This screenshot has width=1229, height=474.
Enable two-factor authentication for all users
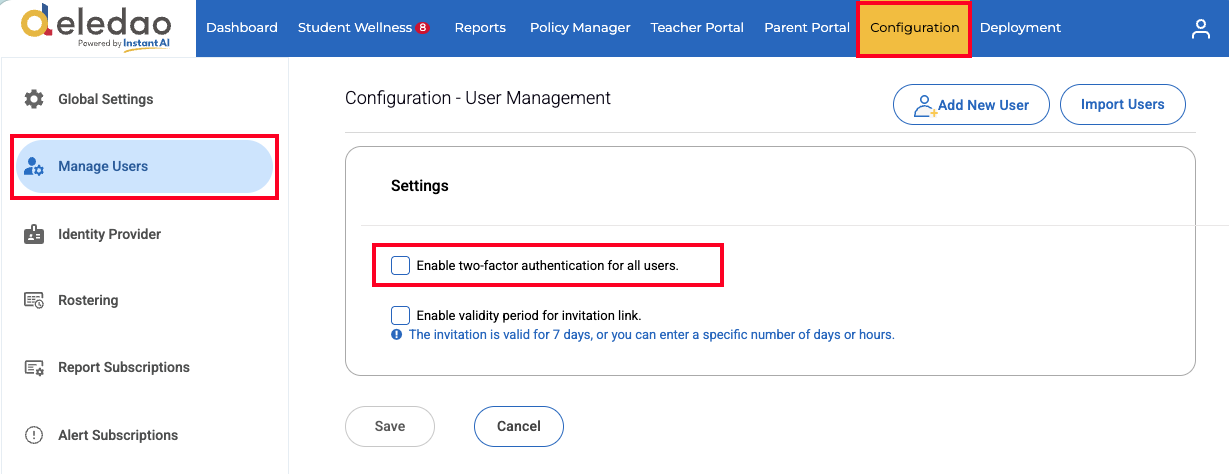click(x=400, y=265)
